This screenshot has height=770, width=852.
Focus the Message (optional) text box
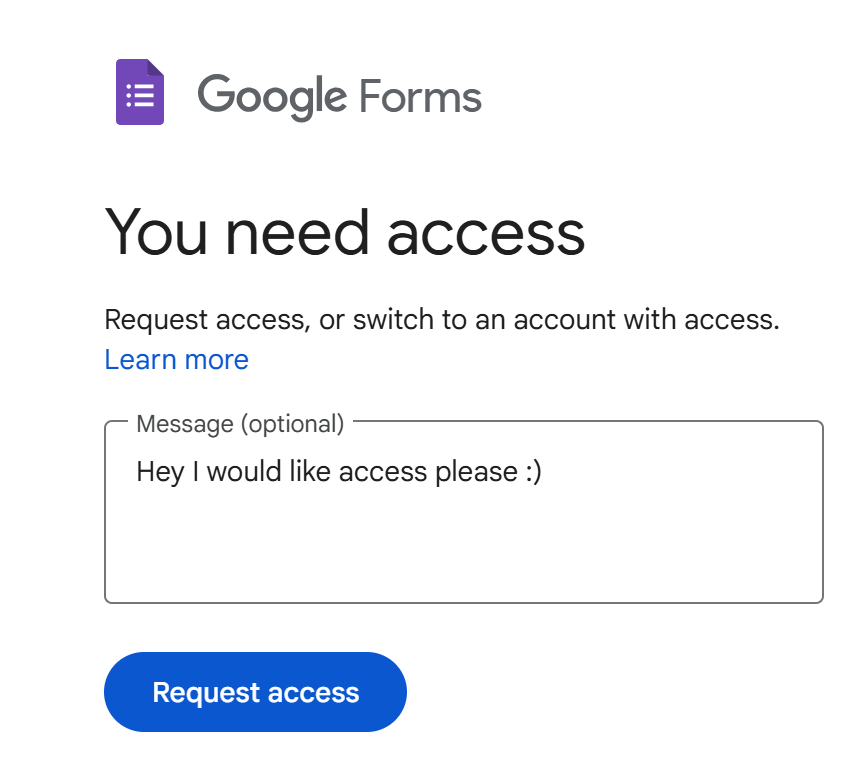pyautogui.click(x=464, y=512)
